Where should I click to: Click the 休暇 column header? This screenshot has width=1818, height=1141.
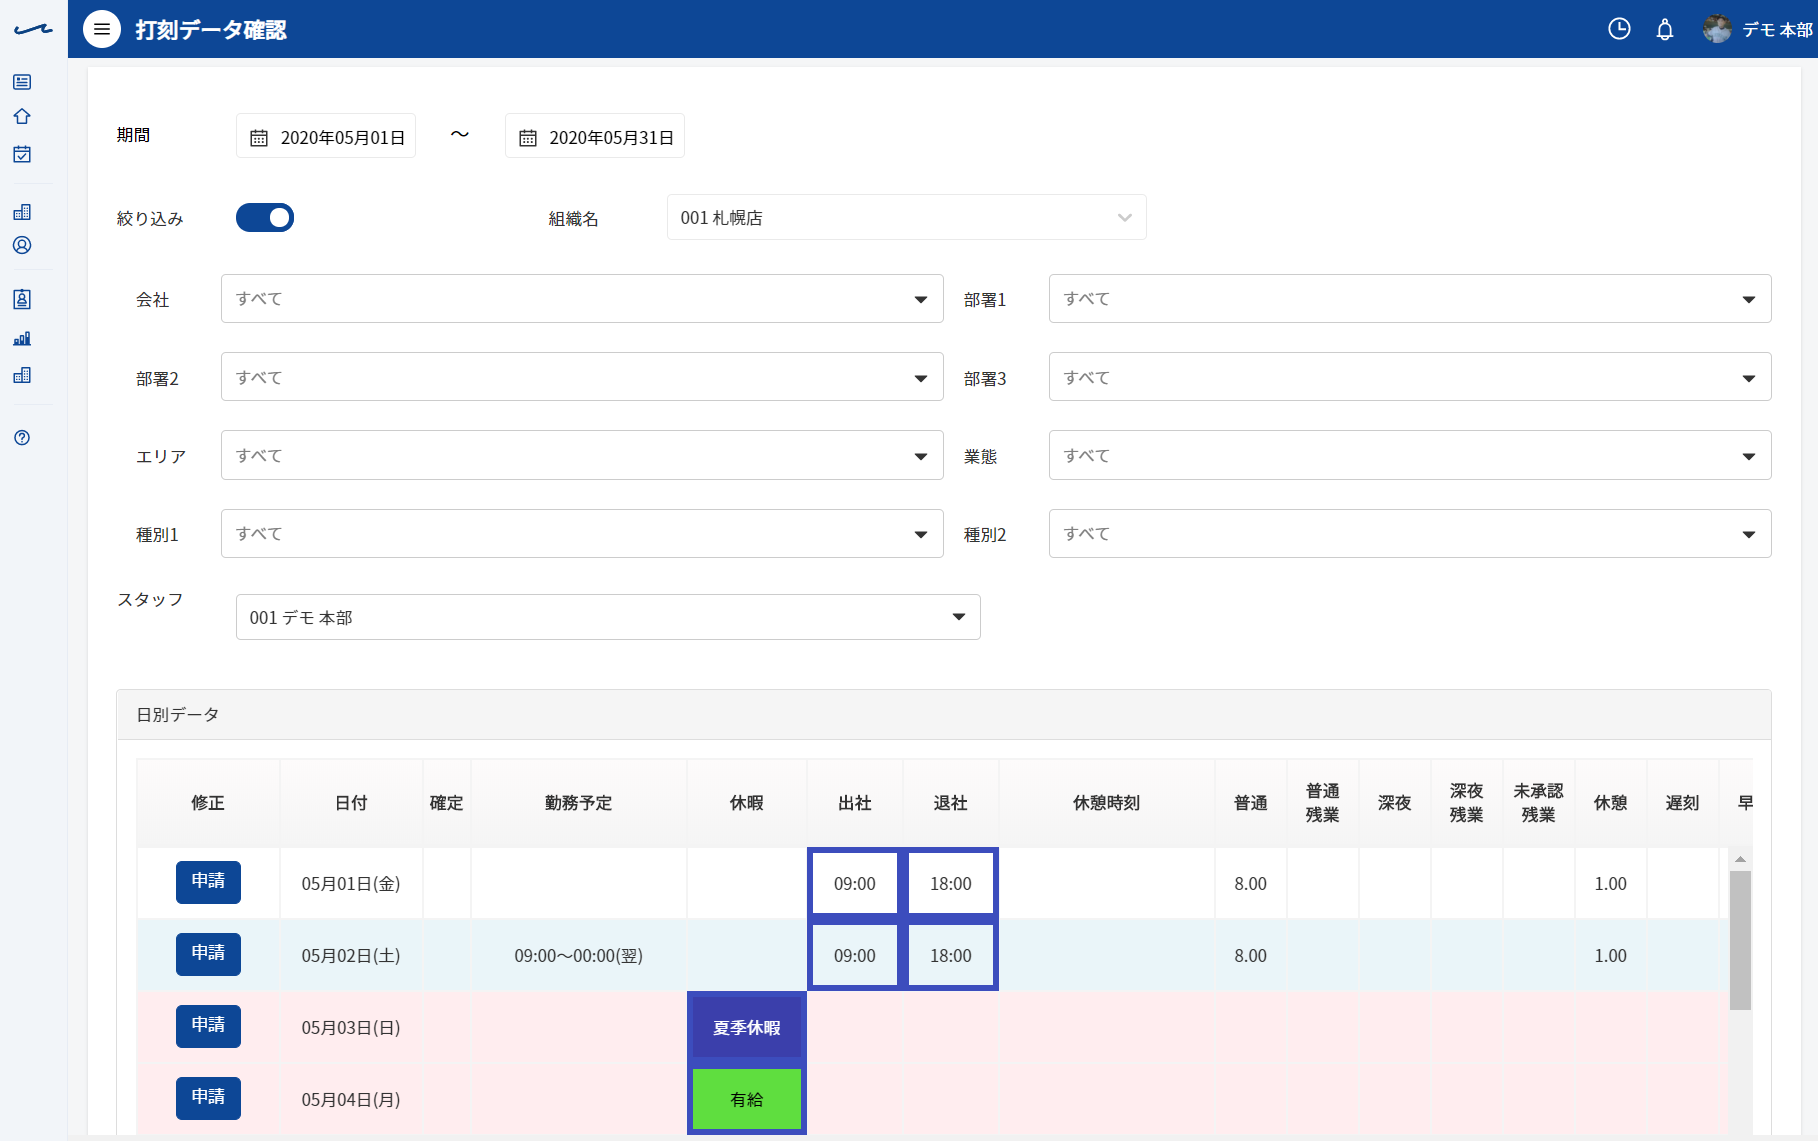[747, 803]
